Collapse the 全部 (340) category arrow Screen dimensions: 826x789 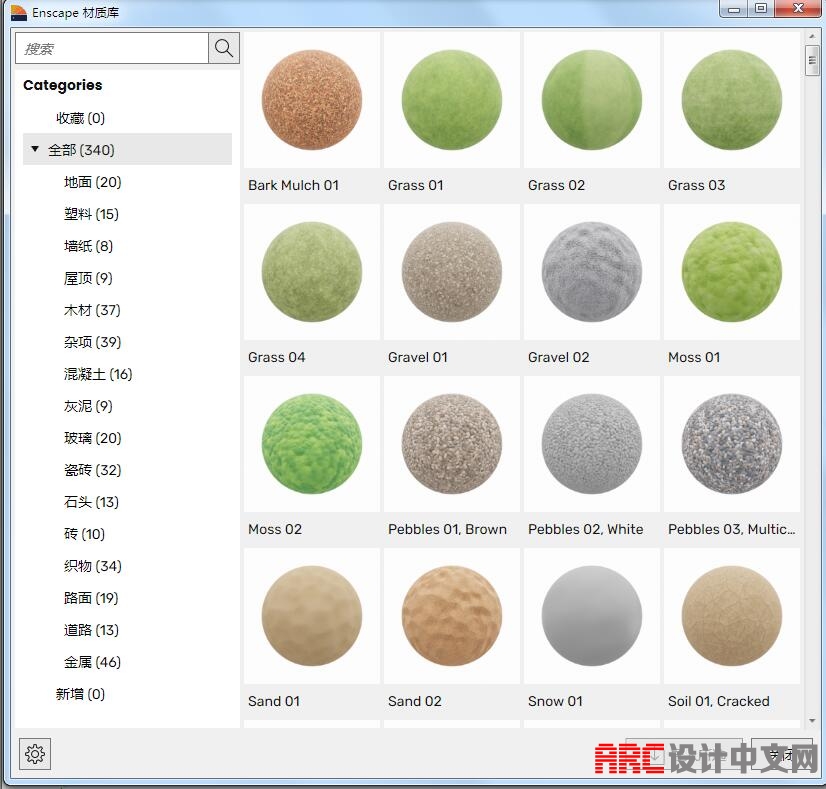[x=35, y=149]
